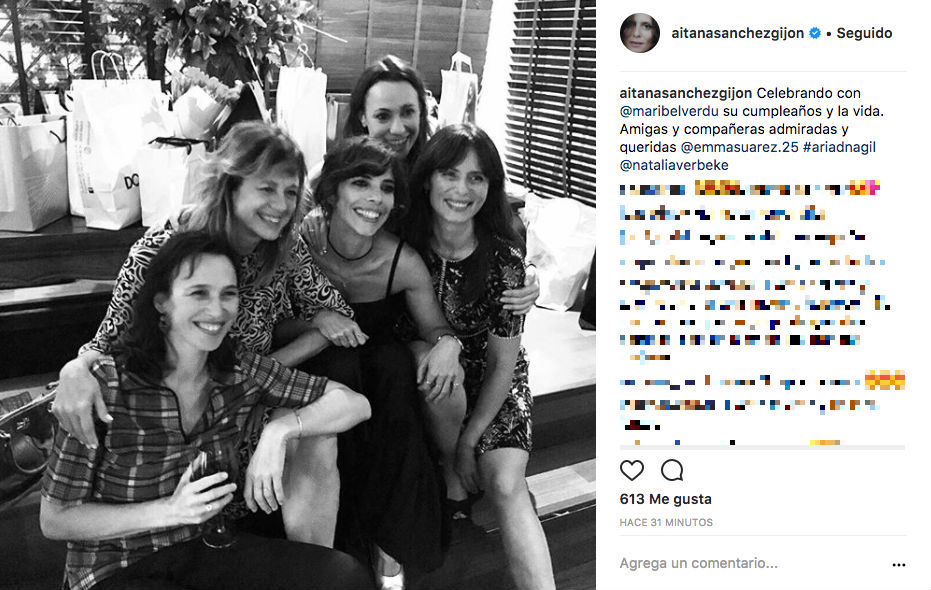Image resolution: width=931 pixels, height=590 pixels.
Task: Click aitanasanchezgijon username in the caption
Action: (x=686, y=93)
